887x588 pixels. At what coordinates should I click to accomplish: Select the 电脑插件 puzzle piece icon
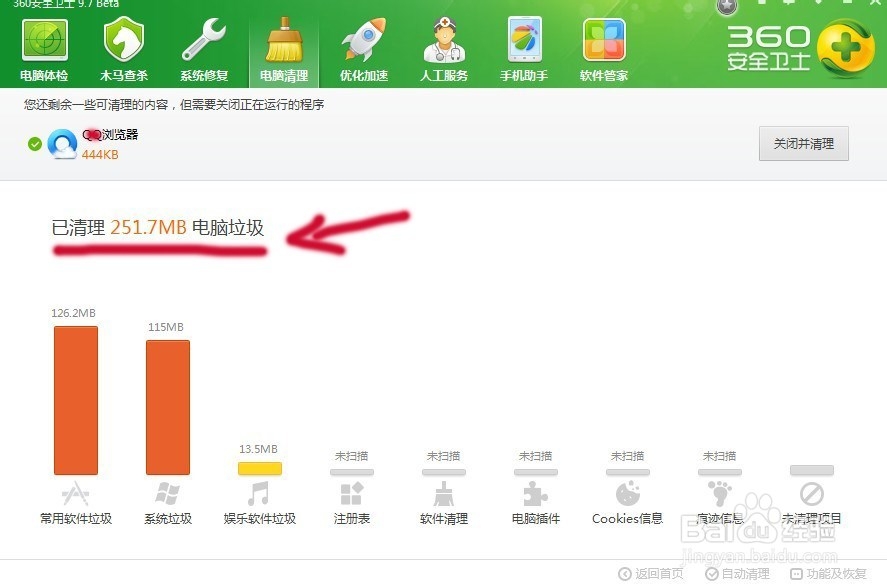pos(535,493)
